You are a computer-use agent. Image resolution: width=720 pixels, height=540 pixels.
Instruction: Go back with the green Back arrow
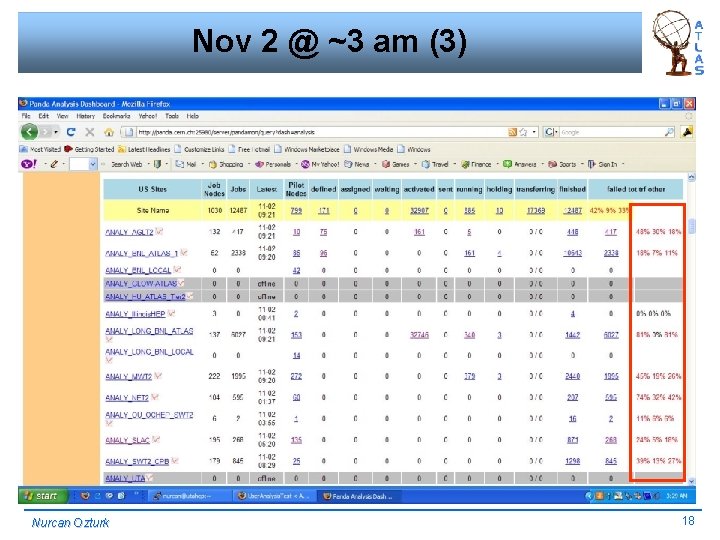click(x=29, y=132)
